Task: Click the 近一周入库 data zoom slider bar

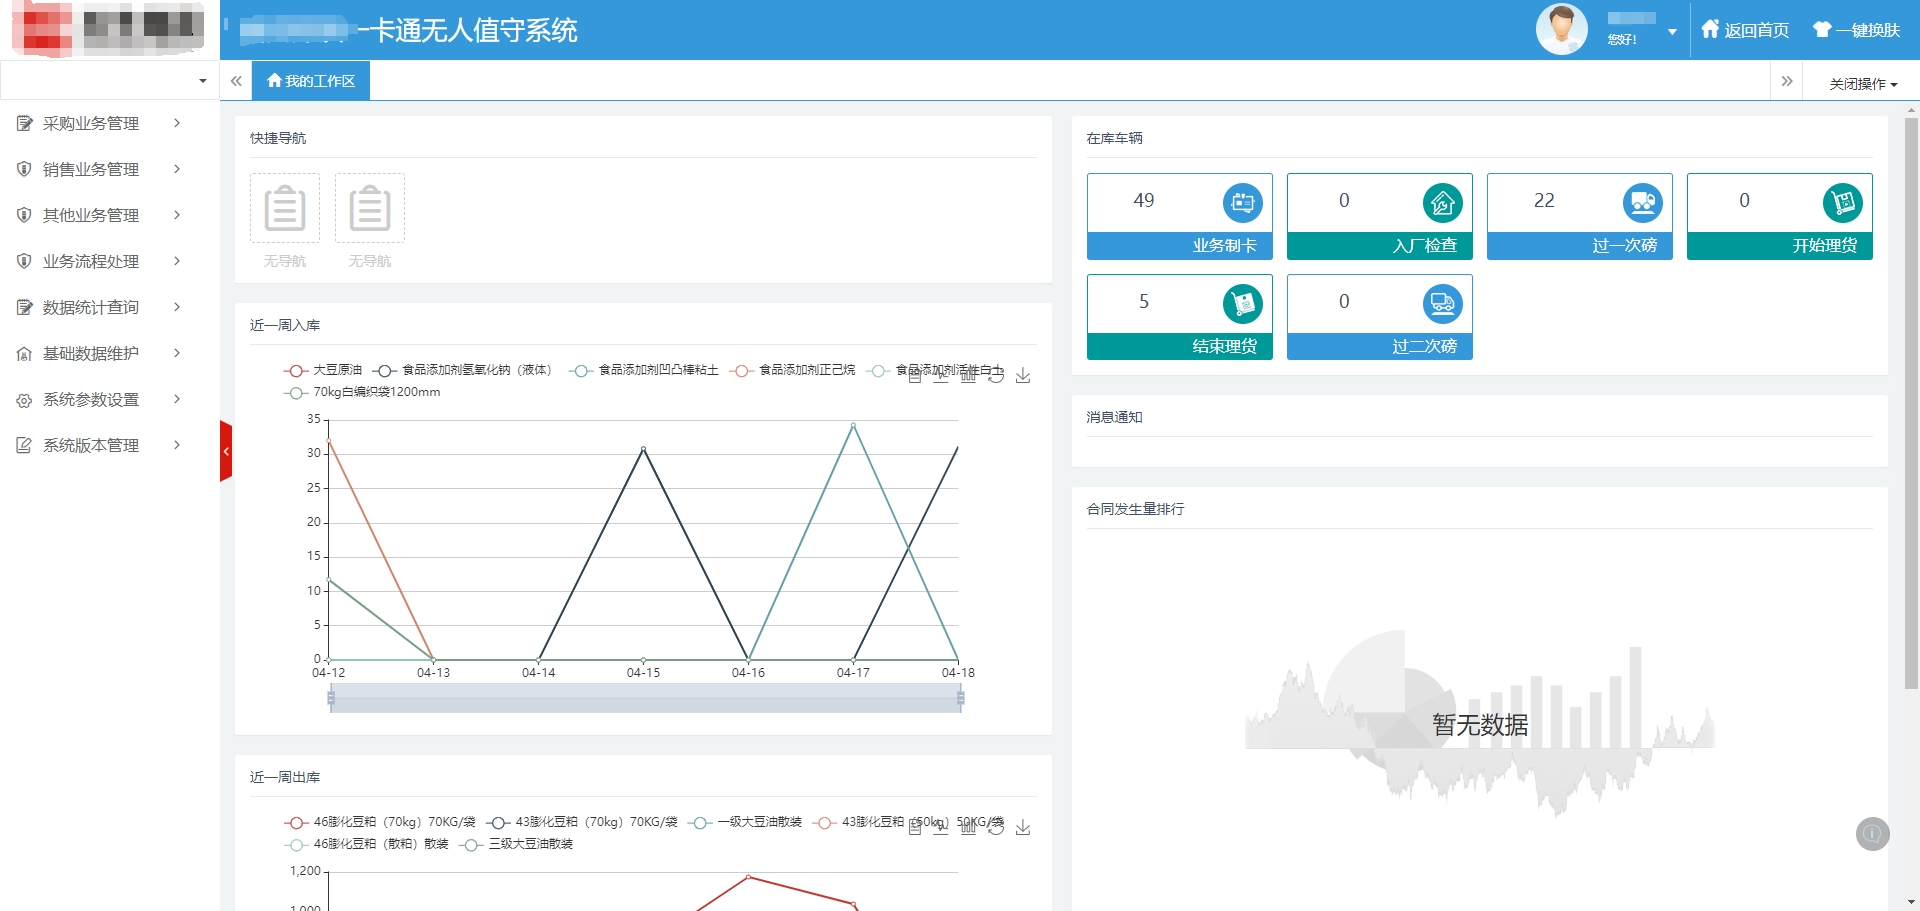Action: pyautogui.click(x=645, y=698)
